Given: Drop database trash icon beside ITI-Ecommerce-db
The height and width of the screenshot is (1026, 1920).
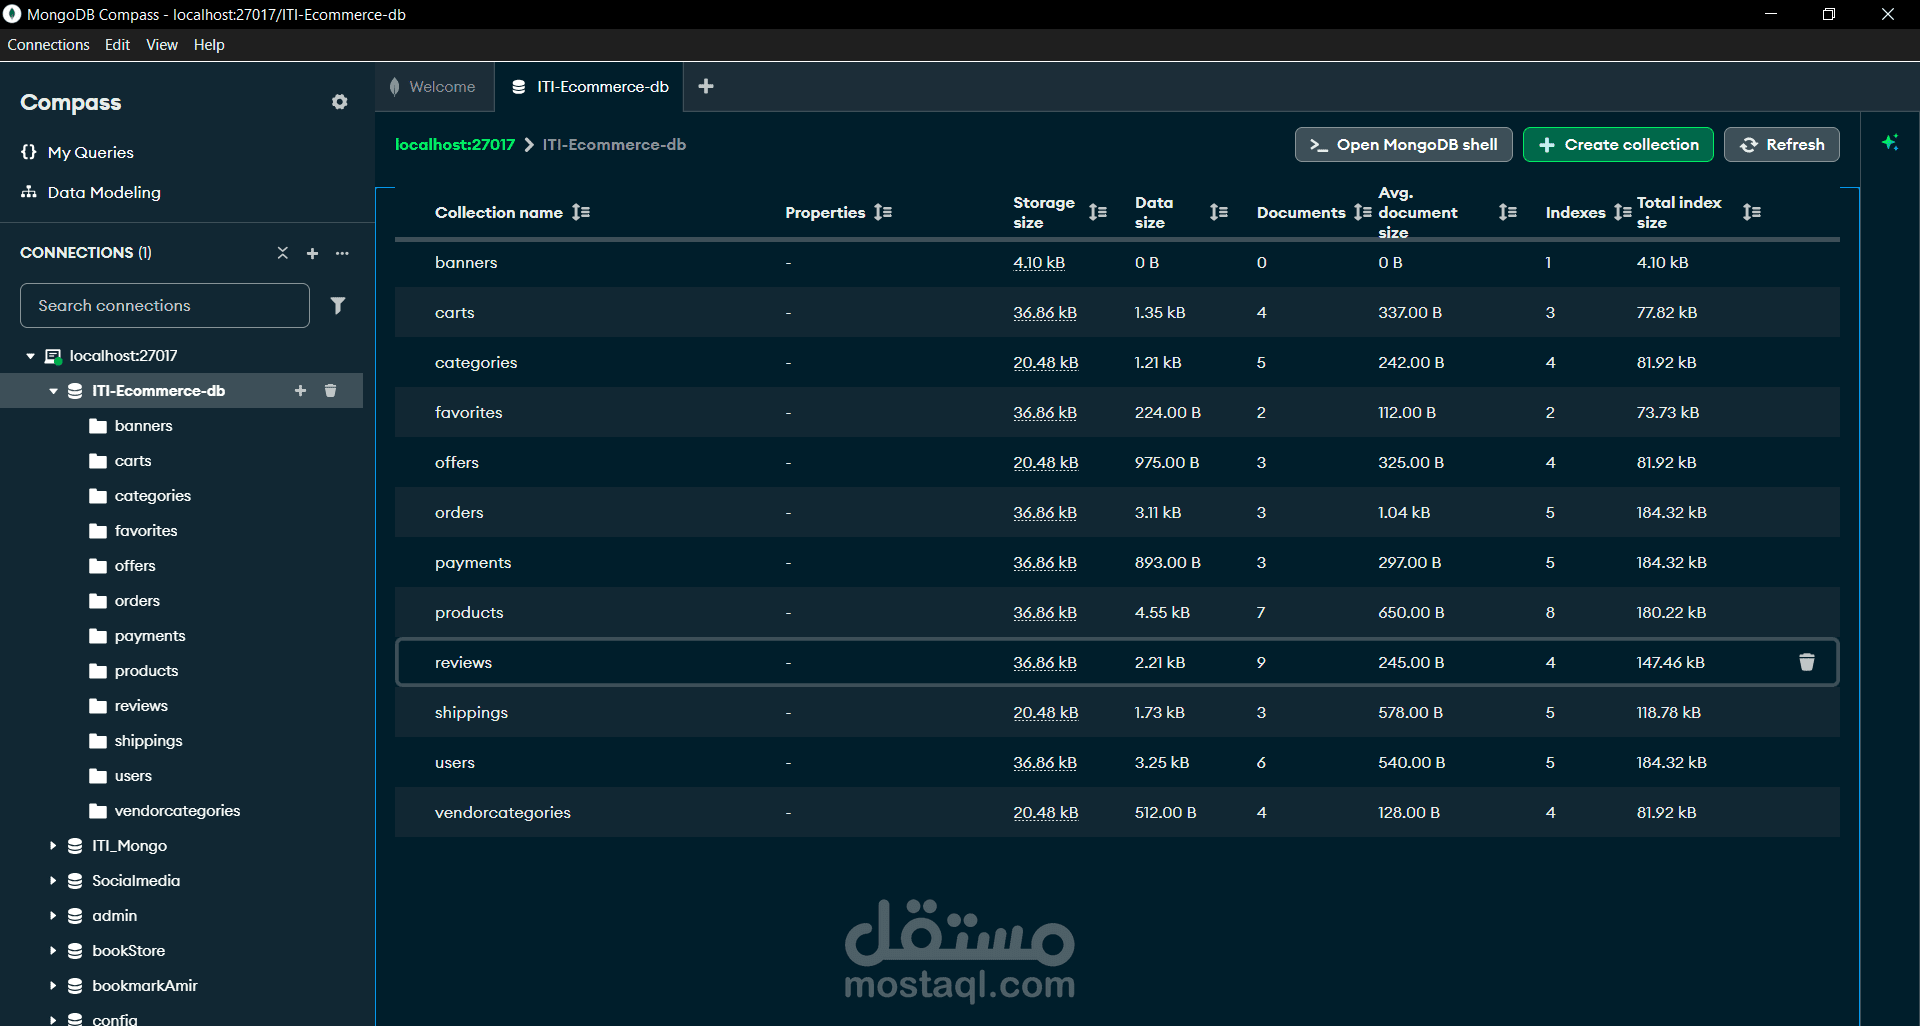Looking at the screenshot, I should click(330, 390).
